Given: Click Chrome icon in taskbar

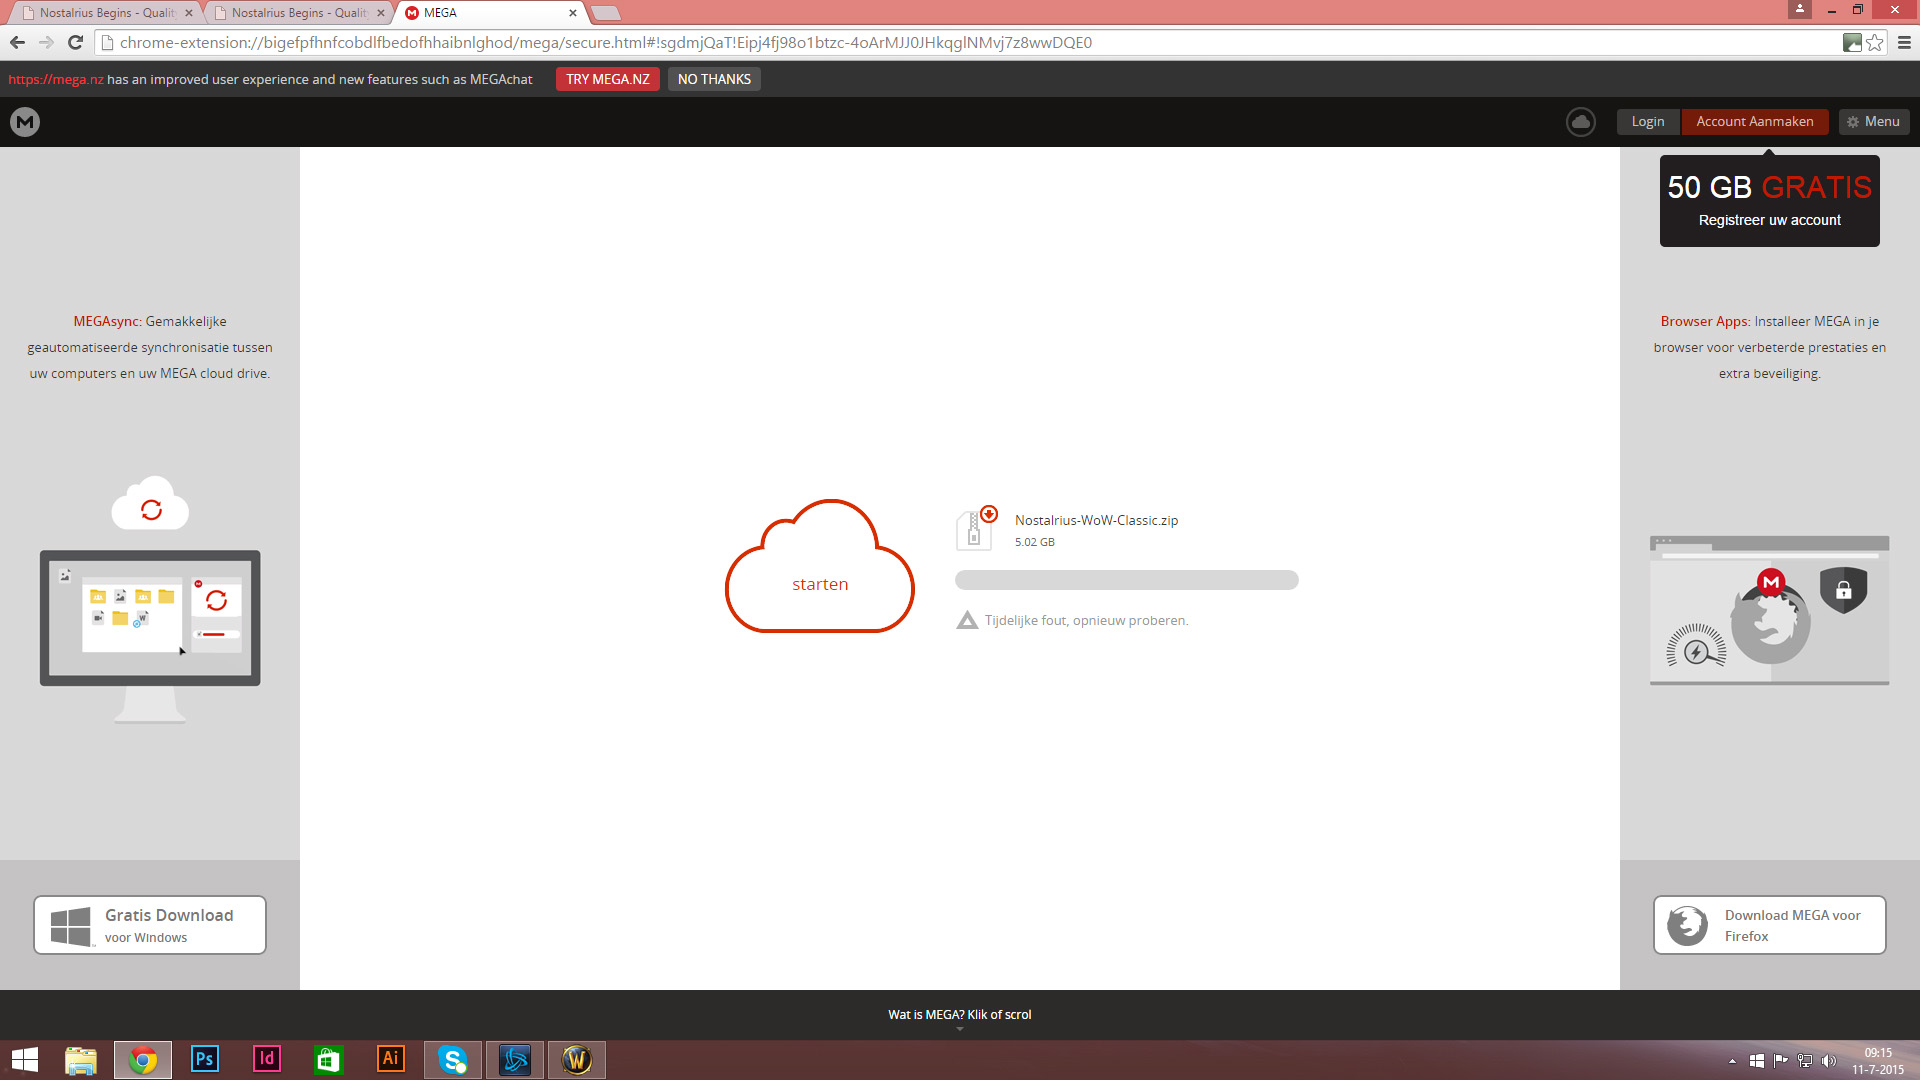Looking at the screenshot, I should [x=143, y=1060].
